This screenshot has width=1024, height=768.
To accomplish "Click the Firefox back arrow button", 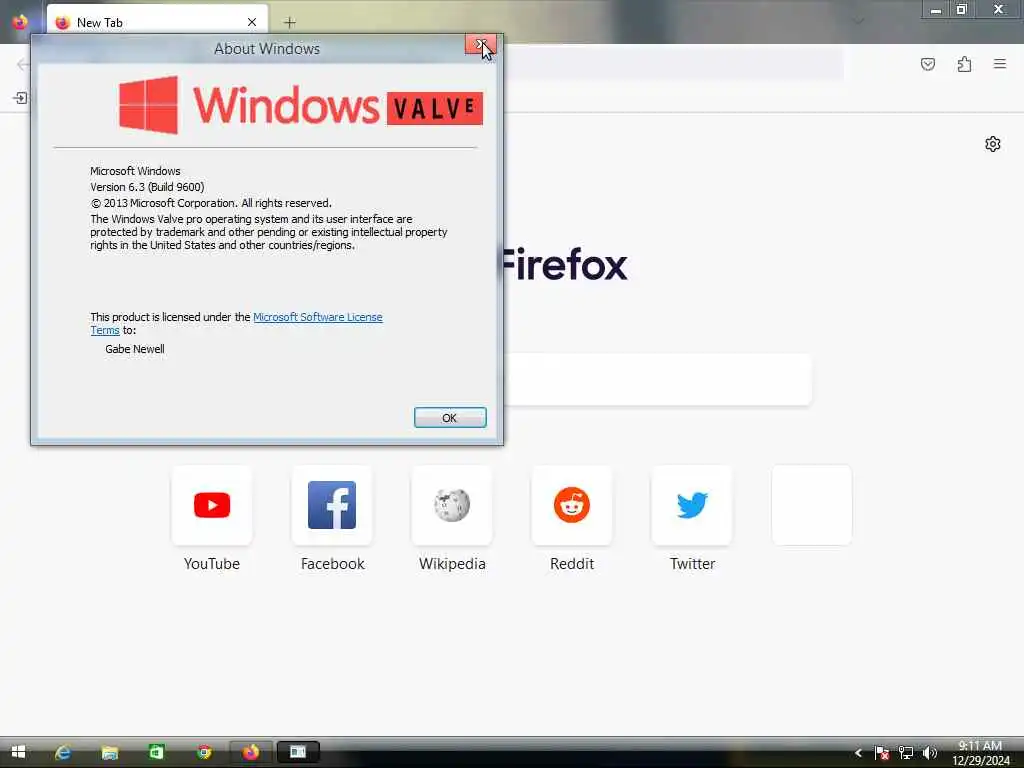I will click(23, 64).
